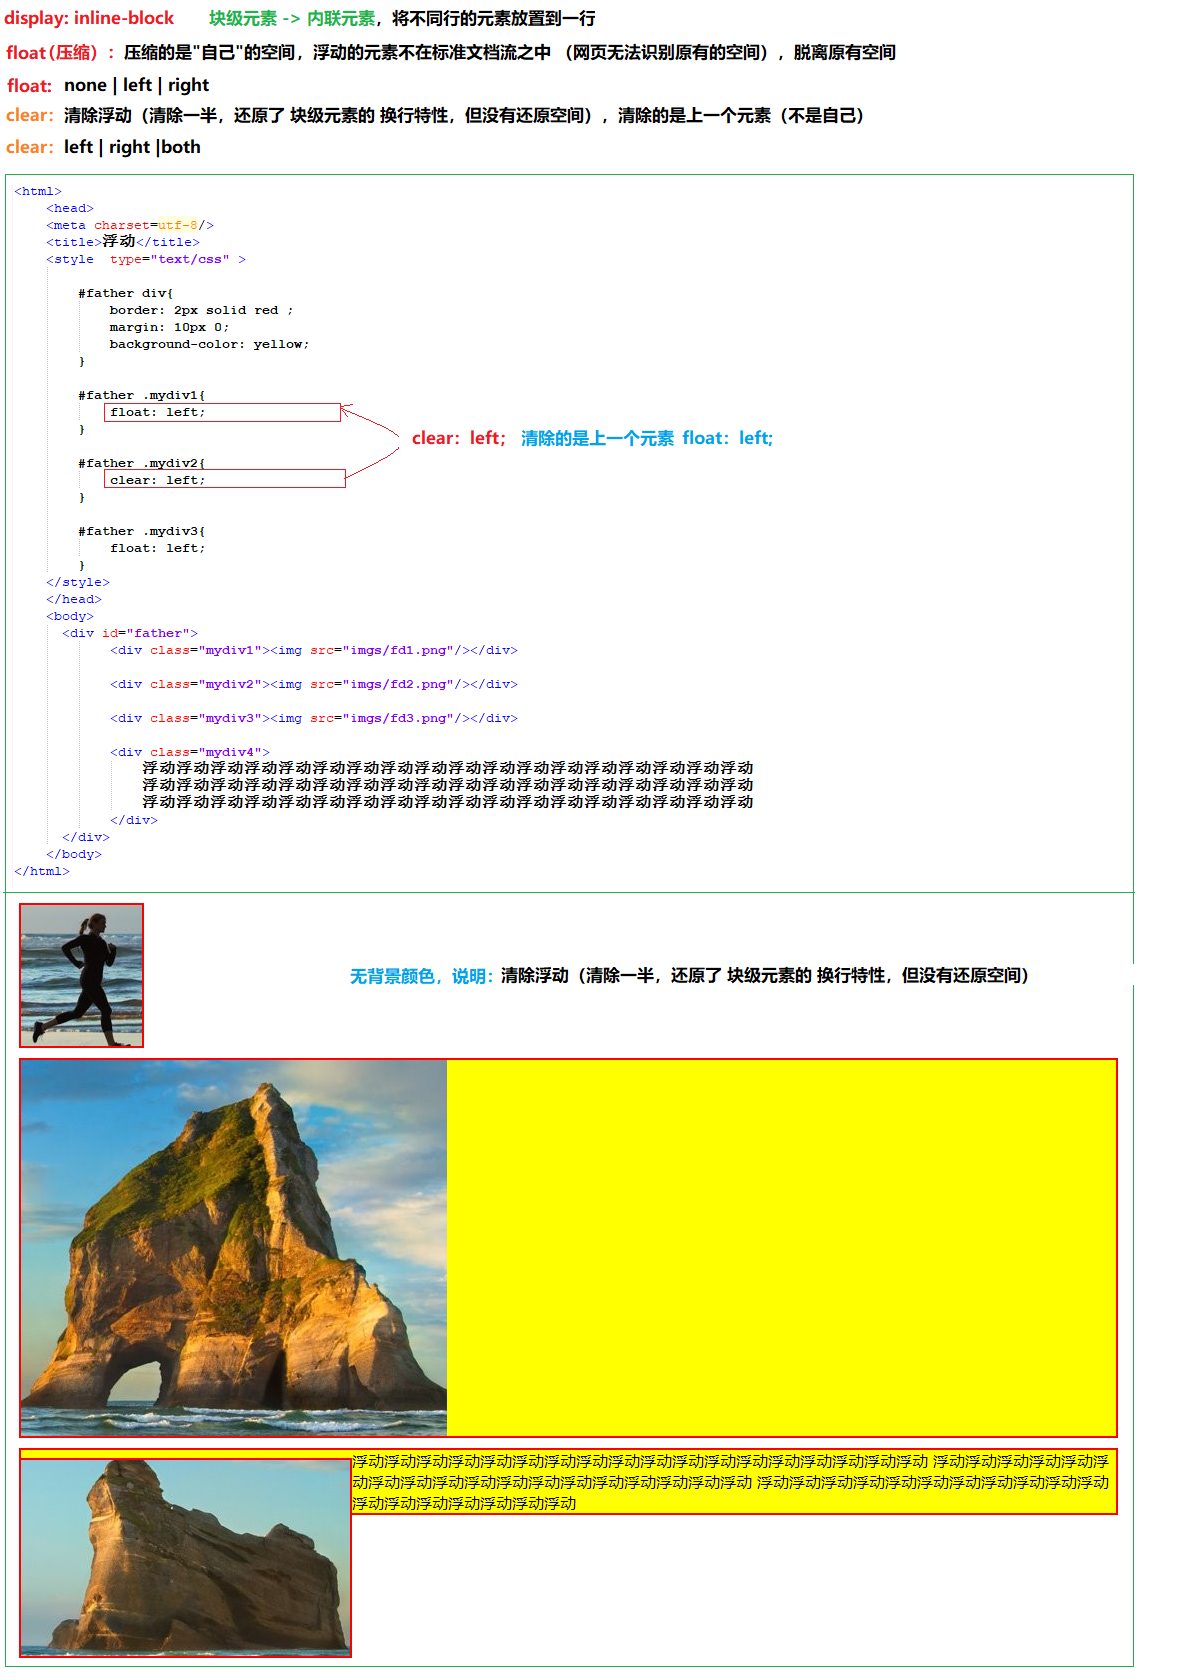Image resolution: width=1200 pixels, height=1680 pixels.
Task: Click the woman running on beach image
Action: click(81, 975)
